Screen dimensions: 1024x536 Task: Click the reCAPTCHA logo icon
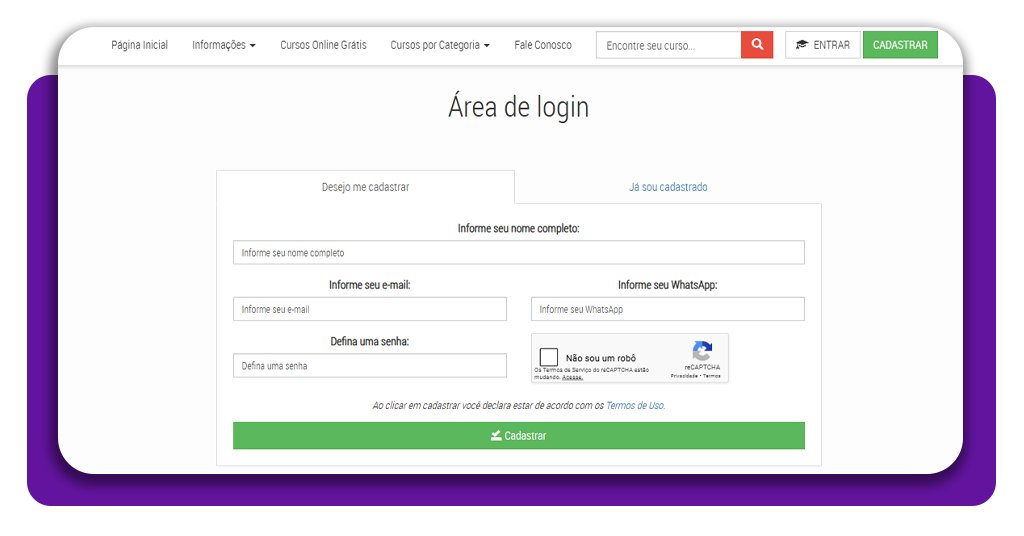(702, 351)
